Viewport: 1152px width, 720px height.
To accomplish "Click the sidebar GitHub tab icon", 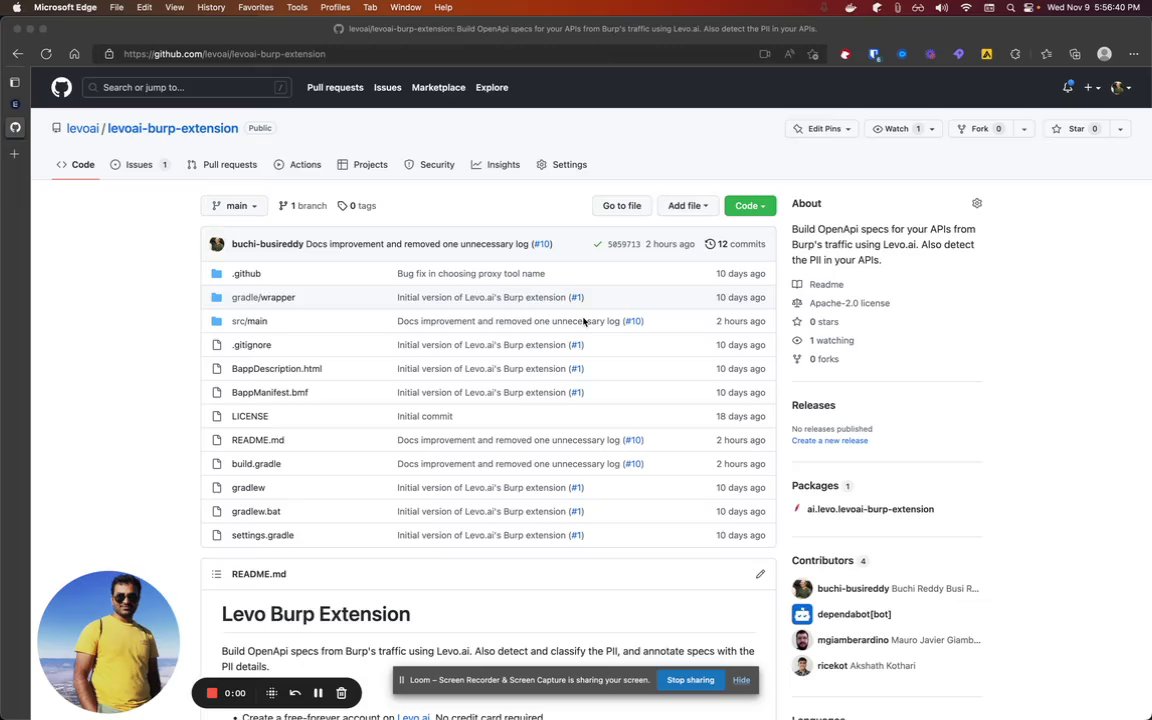I will click(15, 127).
